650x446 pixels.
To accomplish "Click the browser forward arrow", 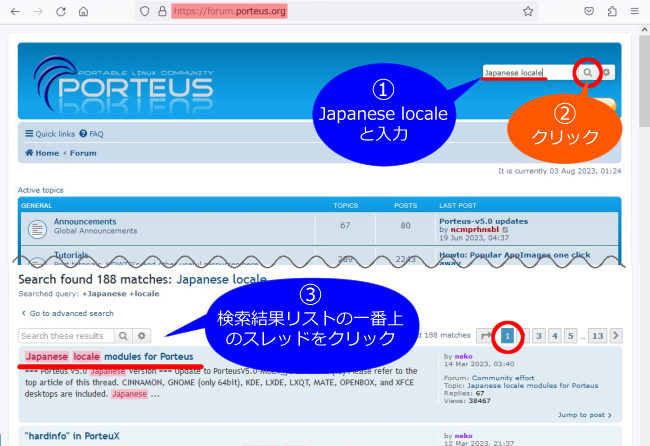I will (38, 11).
